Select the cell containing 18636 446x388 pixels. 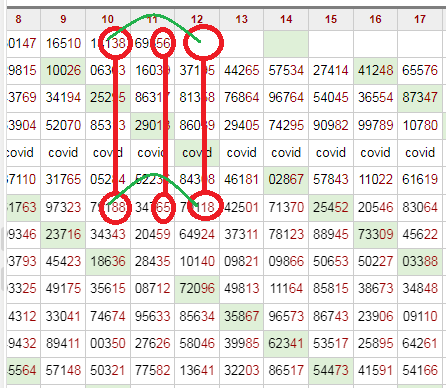click(x=108, y=262)
